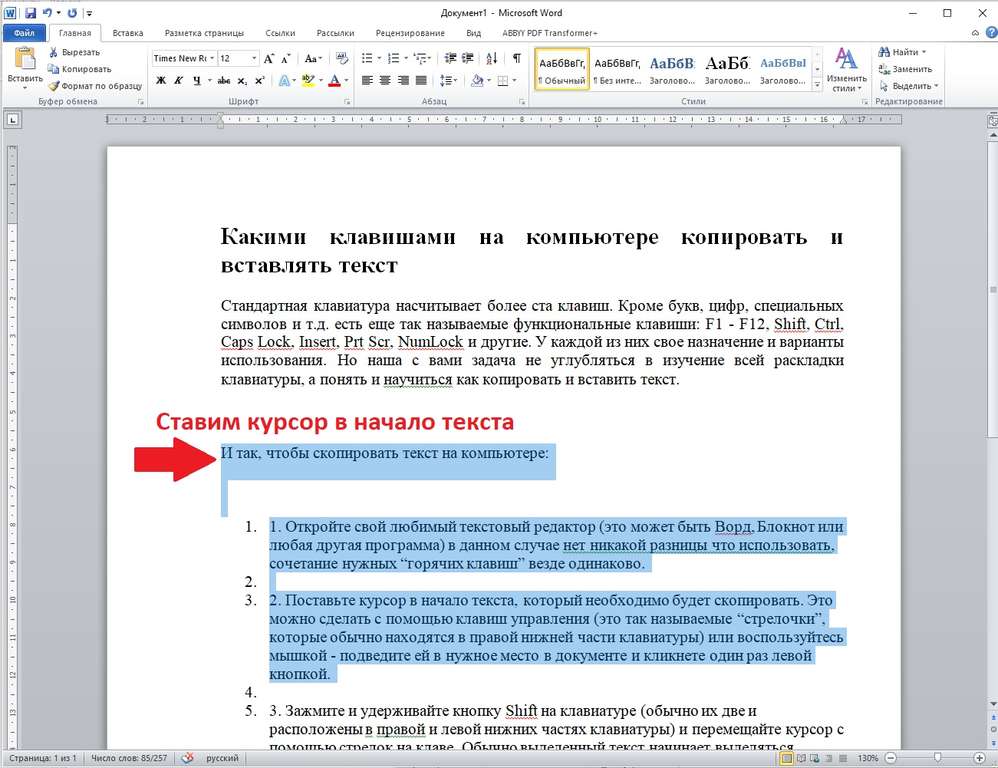The width and height of the screenshot is (998, 768).
Task: Switch to the Вставка ribbon tab
Action: [x=128, y=33]
